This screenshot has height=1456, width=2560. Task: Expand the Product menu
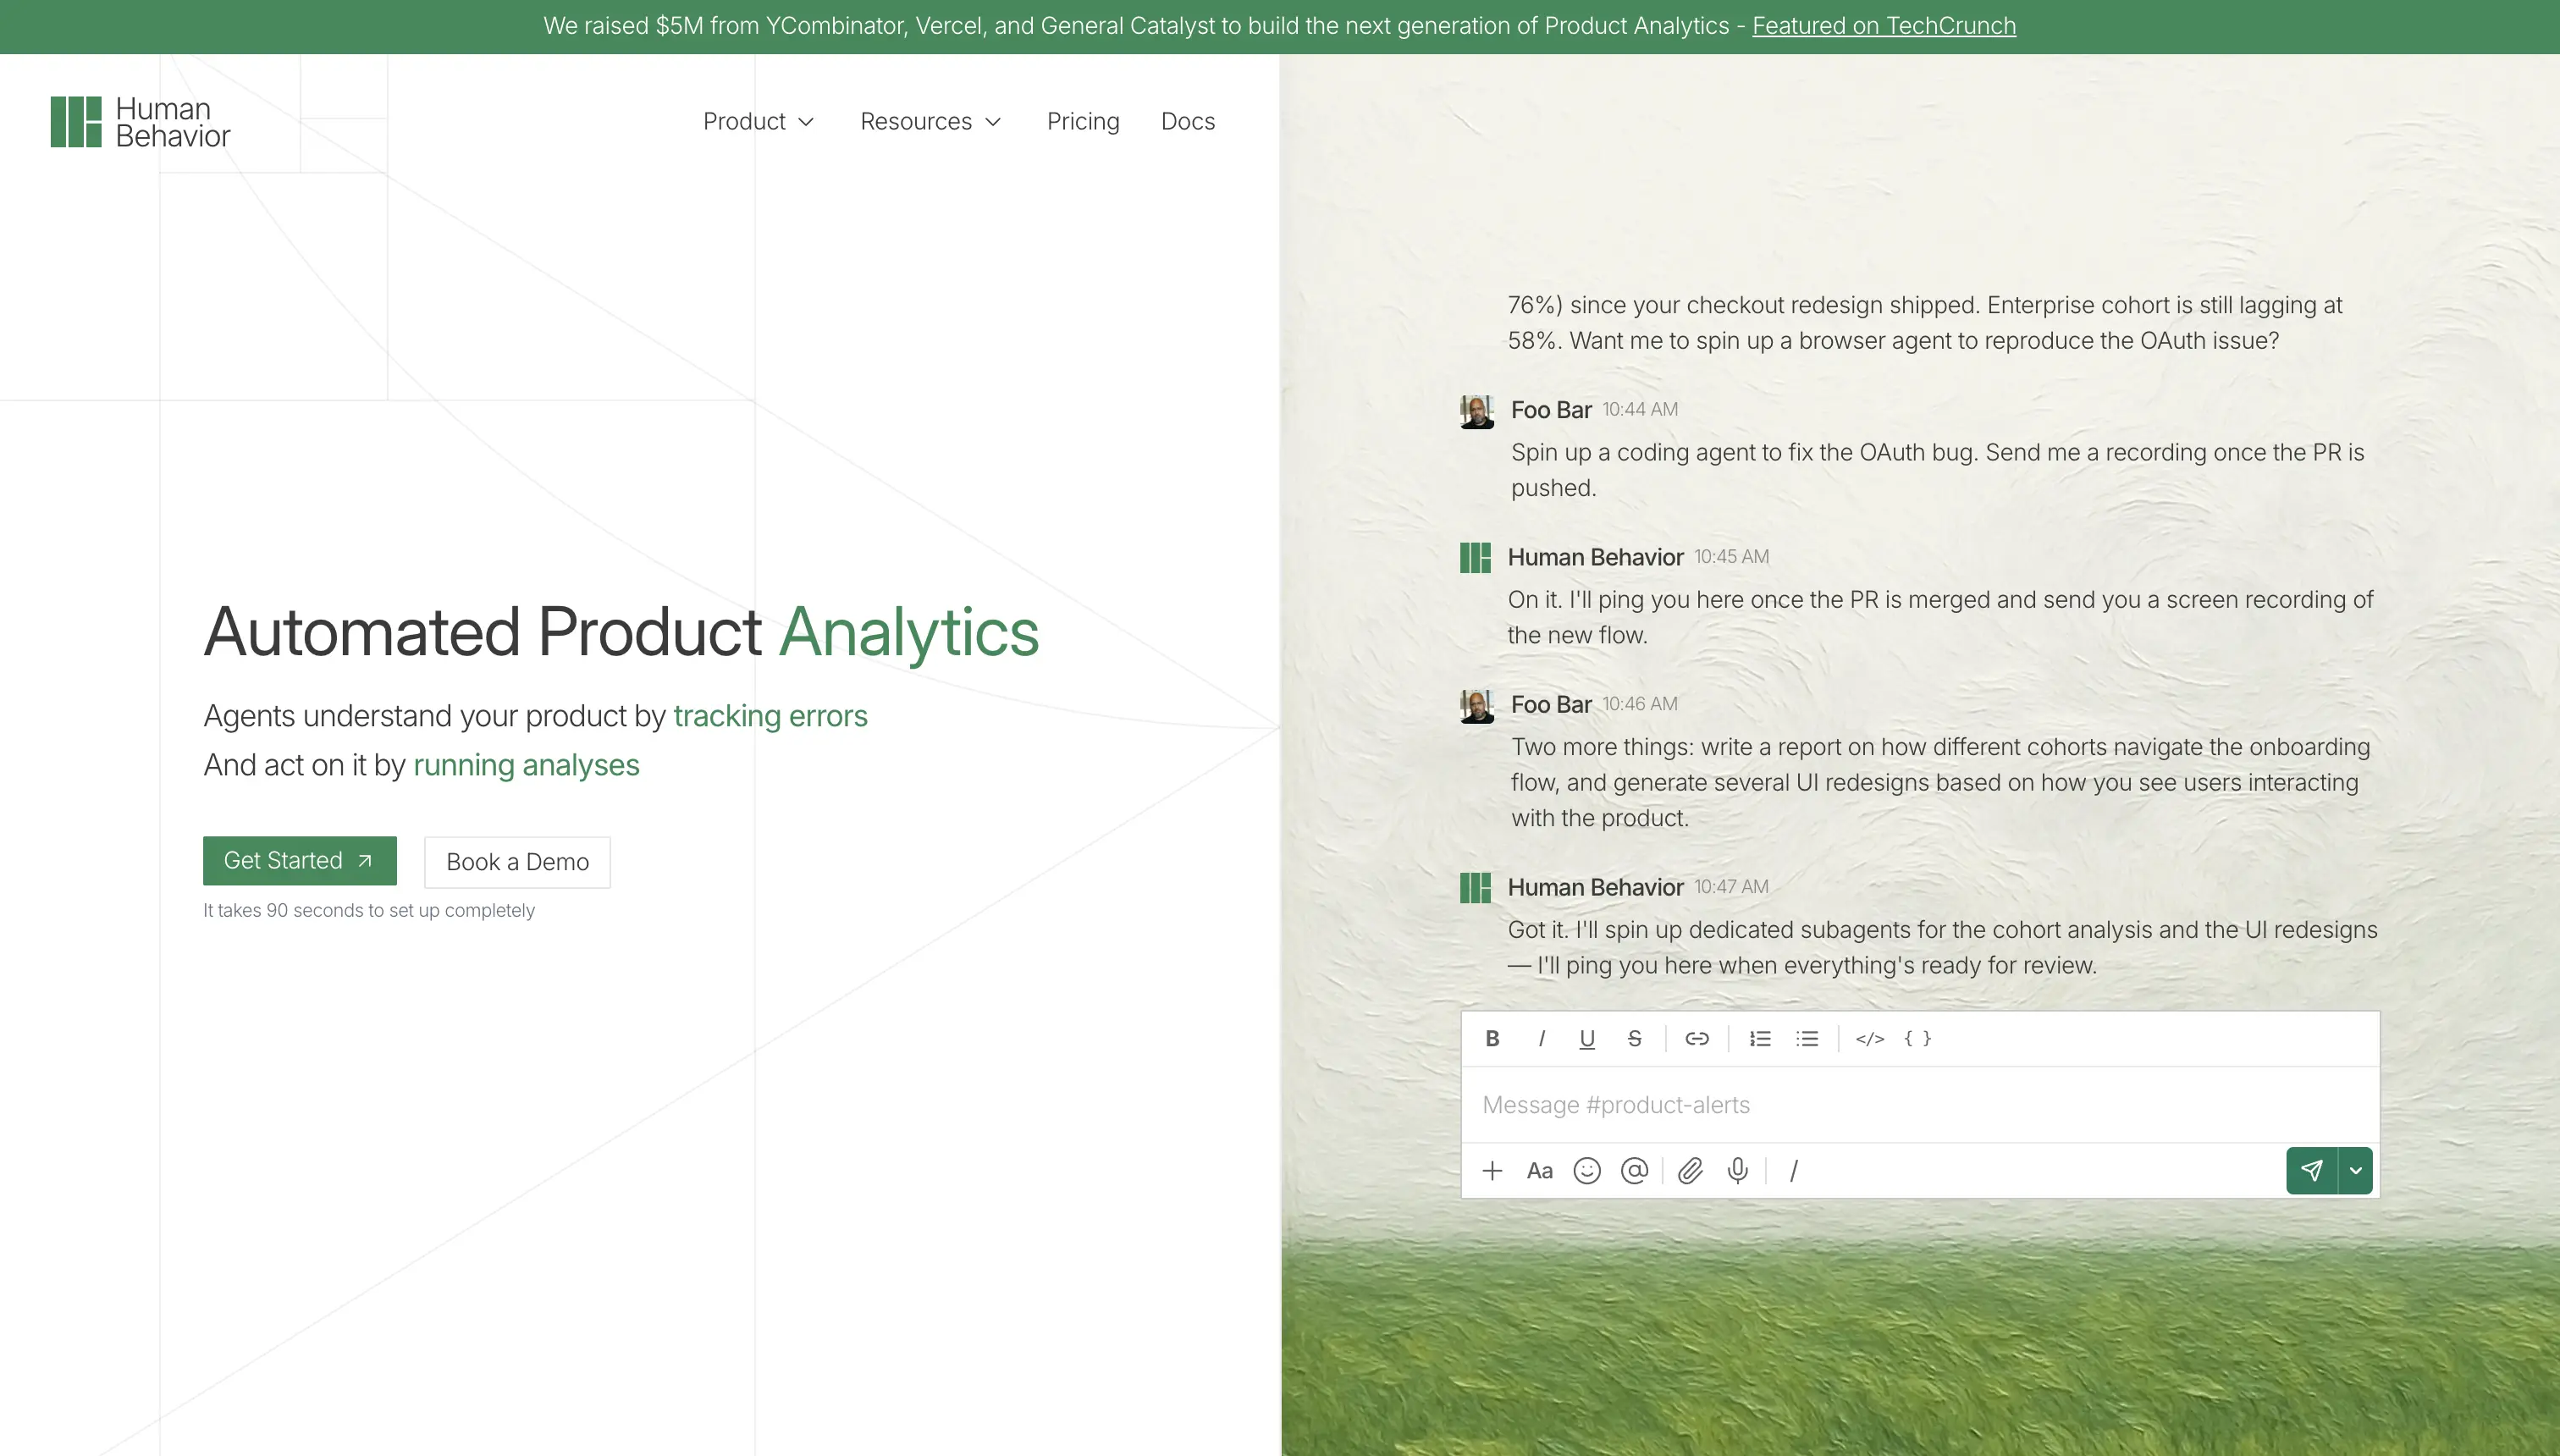click(x=759, y=122)
